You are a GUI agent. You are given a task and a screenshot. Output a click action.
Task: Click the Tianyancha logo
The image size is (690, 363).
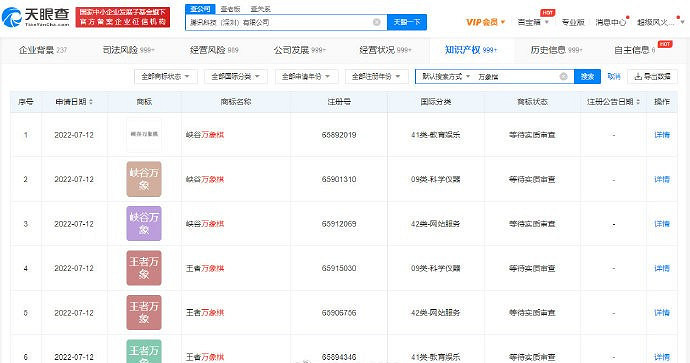(36, 17)
